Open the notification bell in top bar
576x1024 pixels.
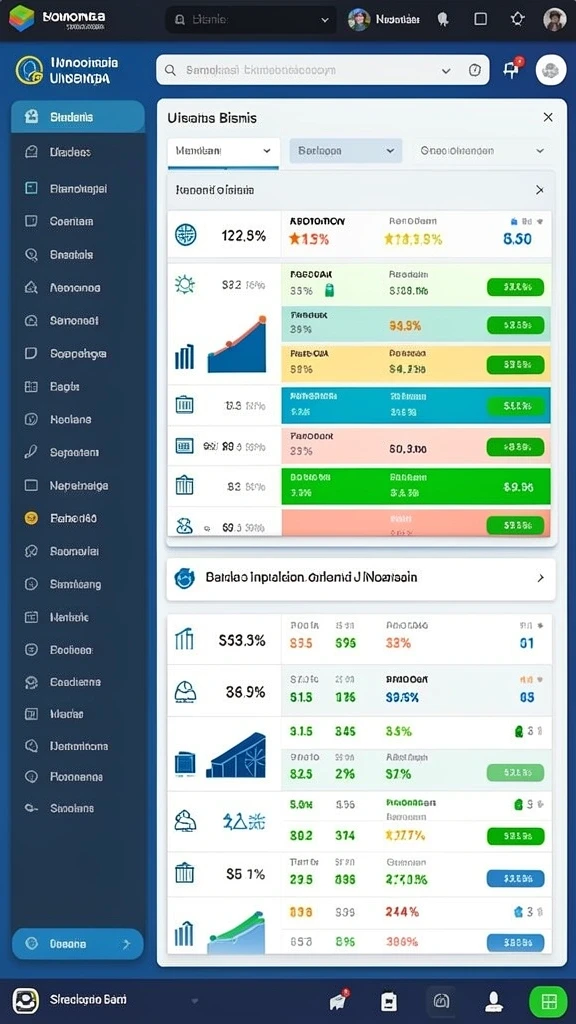[443, 20]
